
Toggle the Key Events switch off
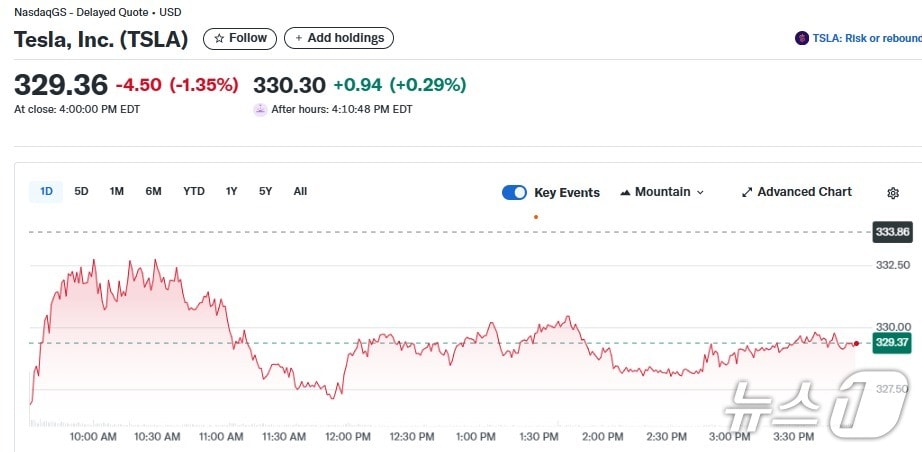pyautogui.click(x=514, y=193)
